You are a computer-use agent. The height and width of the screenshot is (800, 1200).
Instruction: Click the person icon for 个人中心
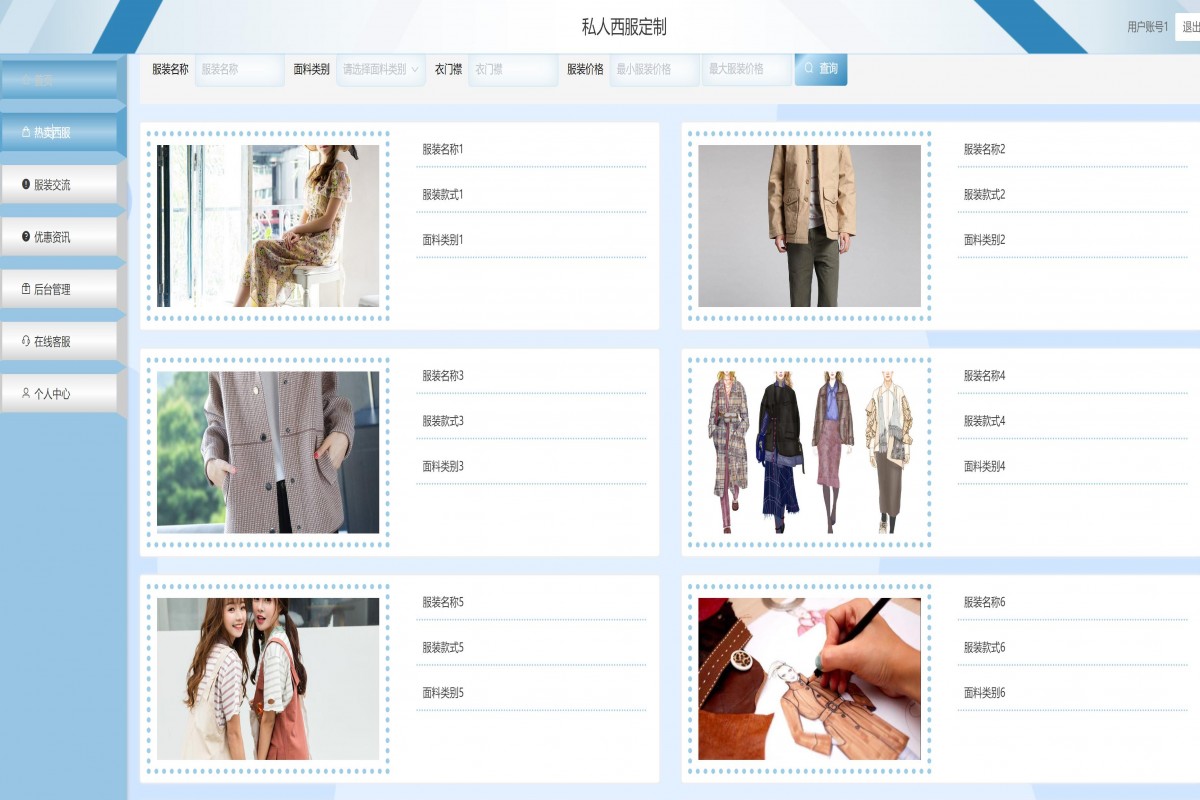[26, 394]
